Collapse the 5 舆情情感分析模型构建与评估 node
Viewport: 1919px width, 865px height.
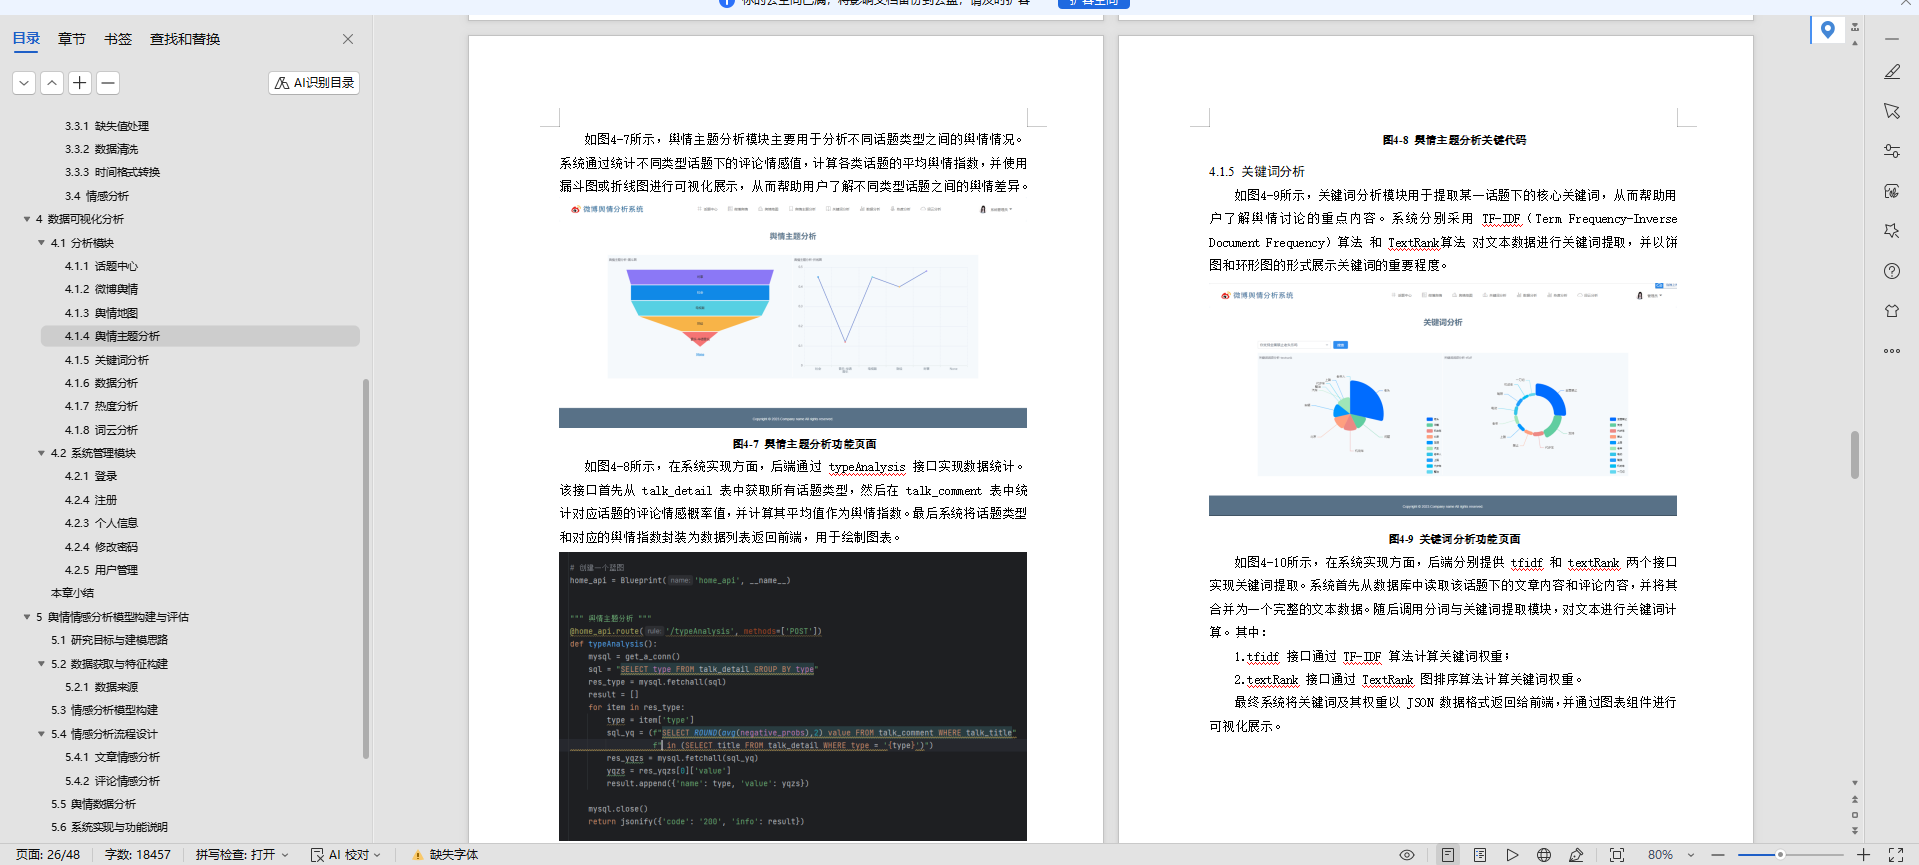(x=27, y=617)
